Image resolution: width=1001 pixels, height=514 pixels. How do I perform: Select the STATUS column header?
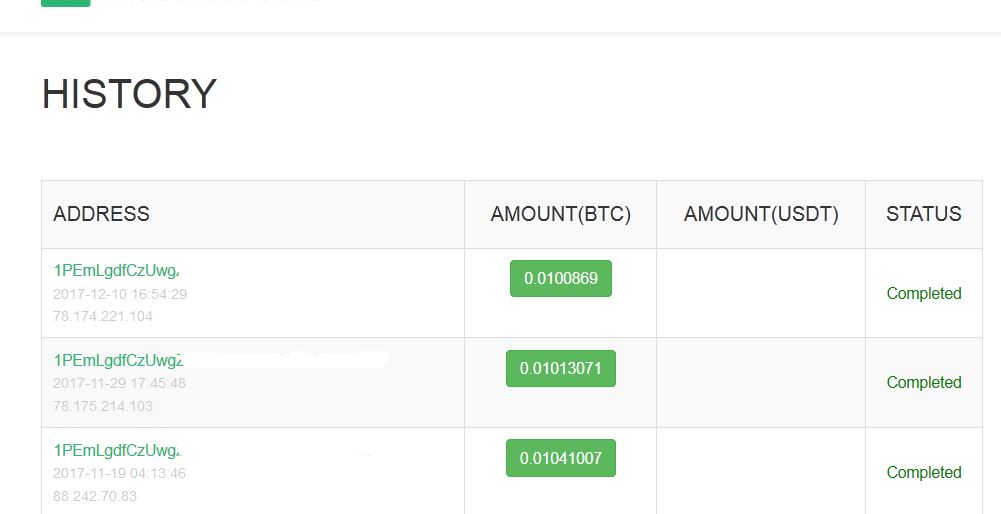point(924,214)
